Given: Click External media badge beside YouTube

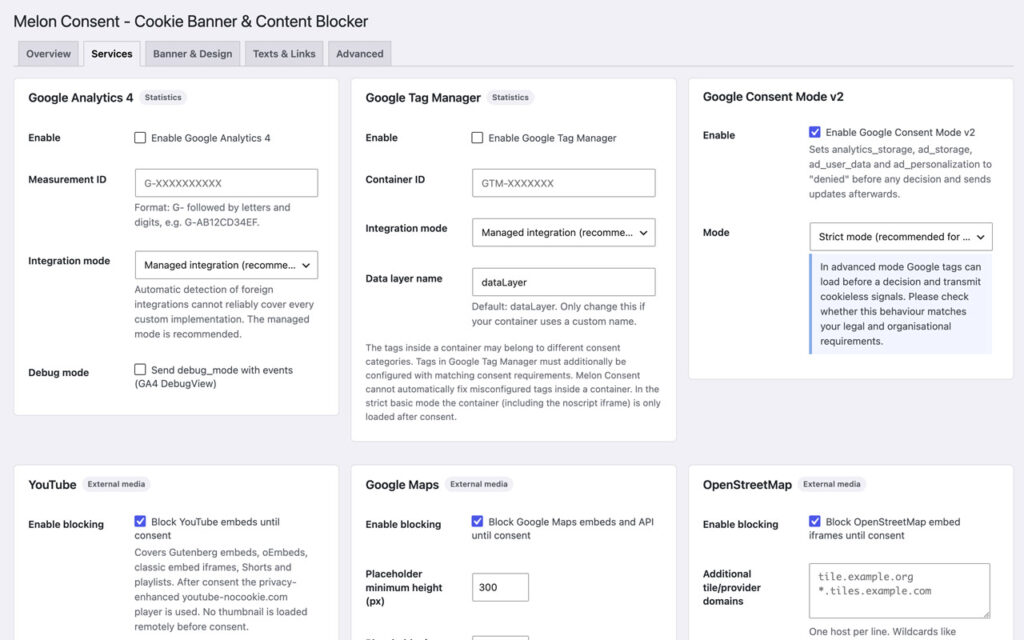Looking at the screenshot, I should click(116, 484).
